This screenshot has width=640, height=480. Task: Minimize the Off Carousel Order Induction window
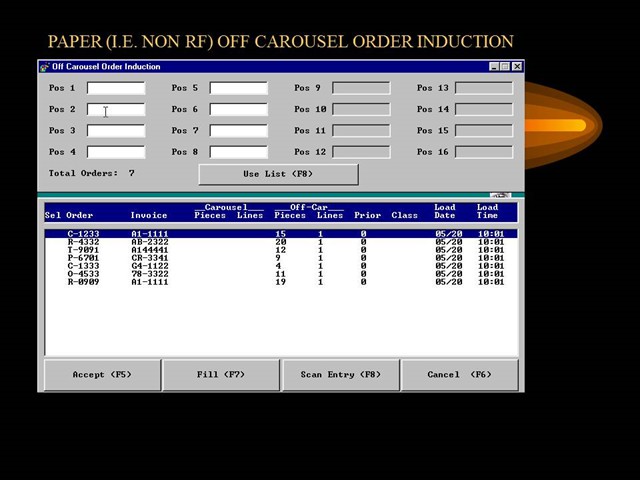tap(495, 67)
